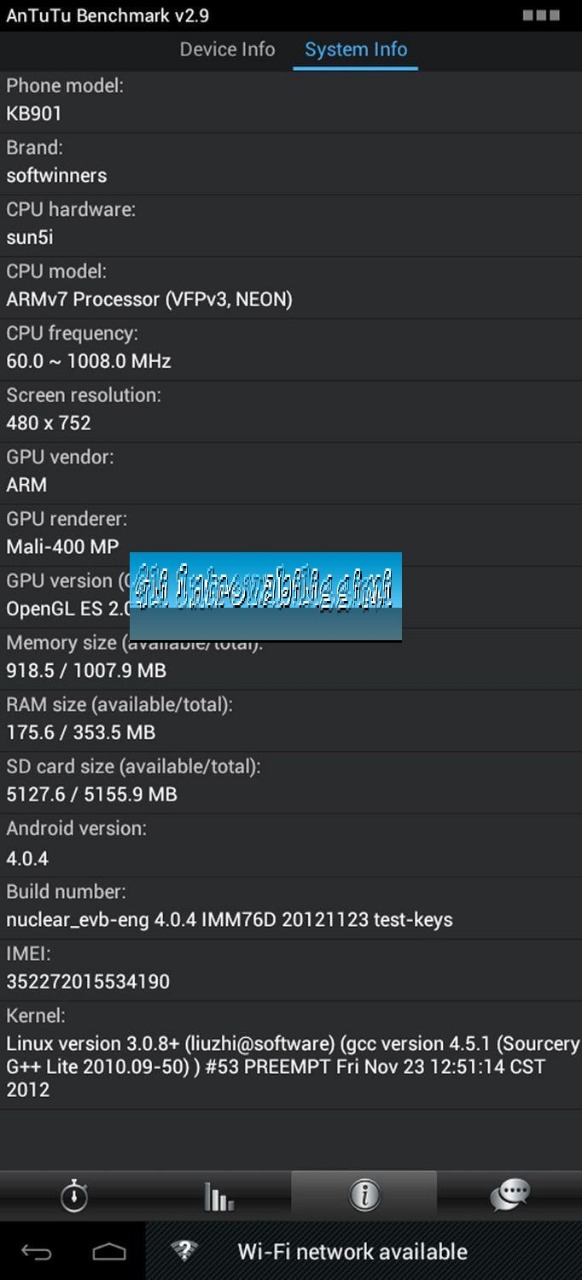
Task: Select the CPU frequency row
Action: tap(291, 348)
